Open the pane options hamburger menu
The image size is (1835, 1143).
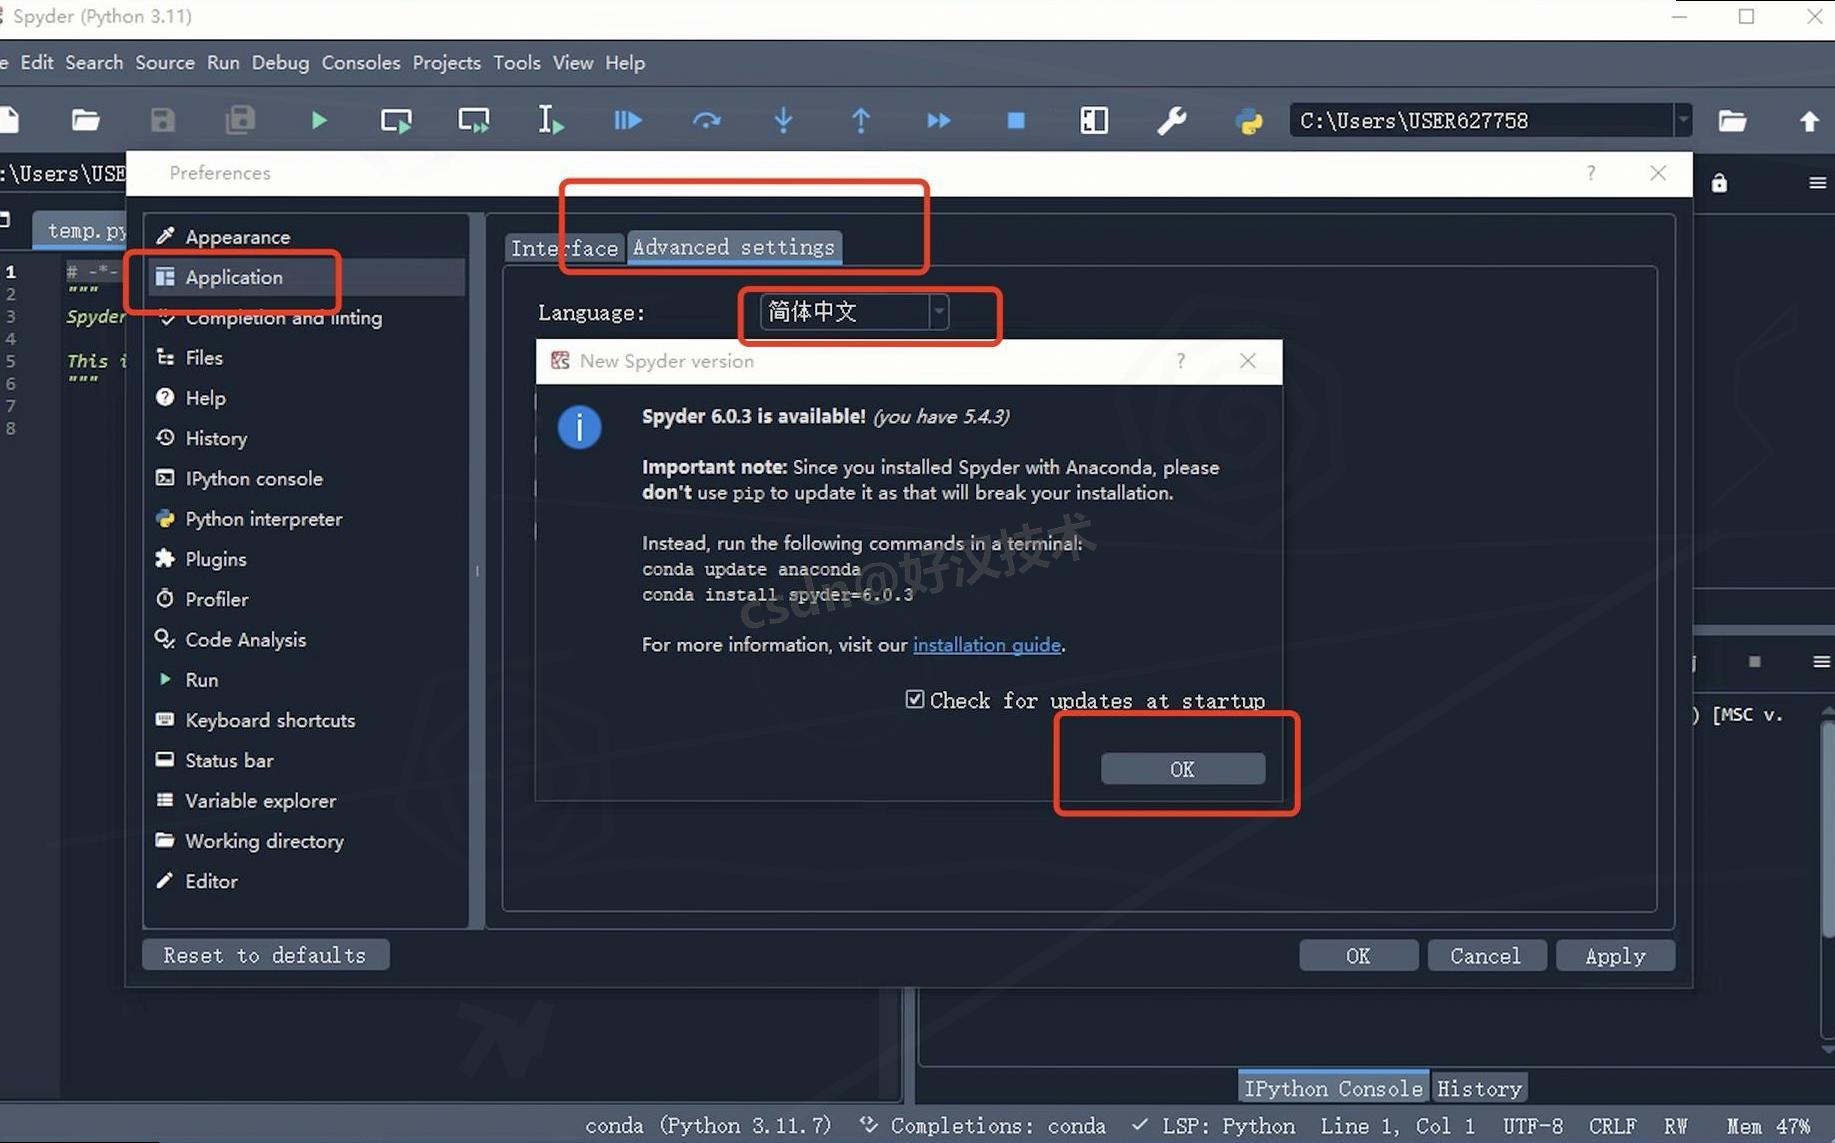1817,183
